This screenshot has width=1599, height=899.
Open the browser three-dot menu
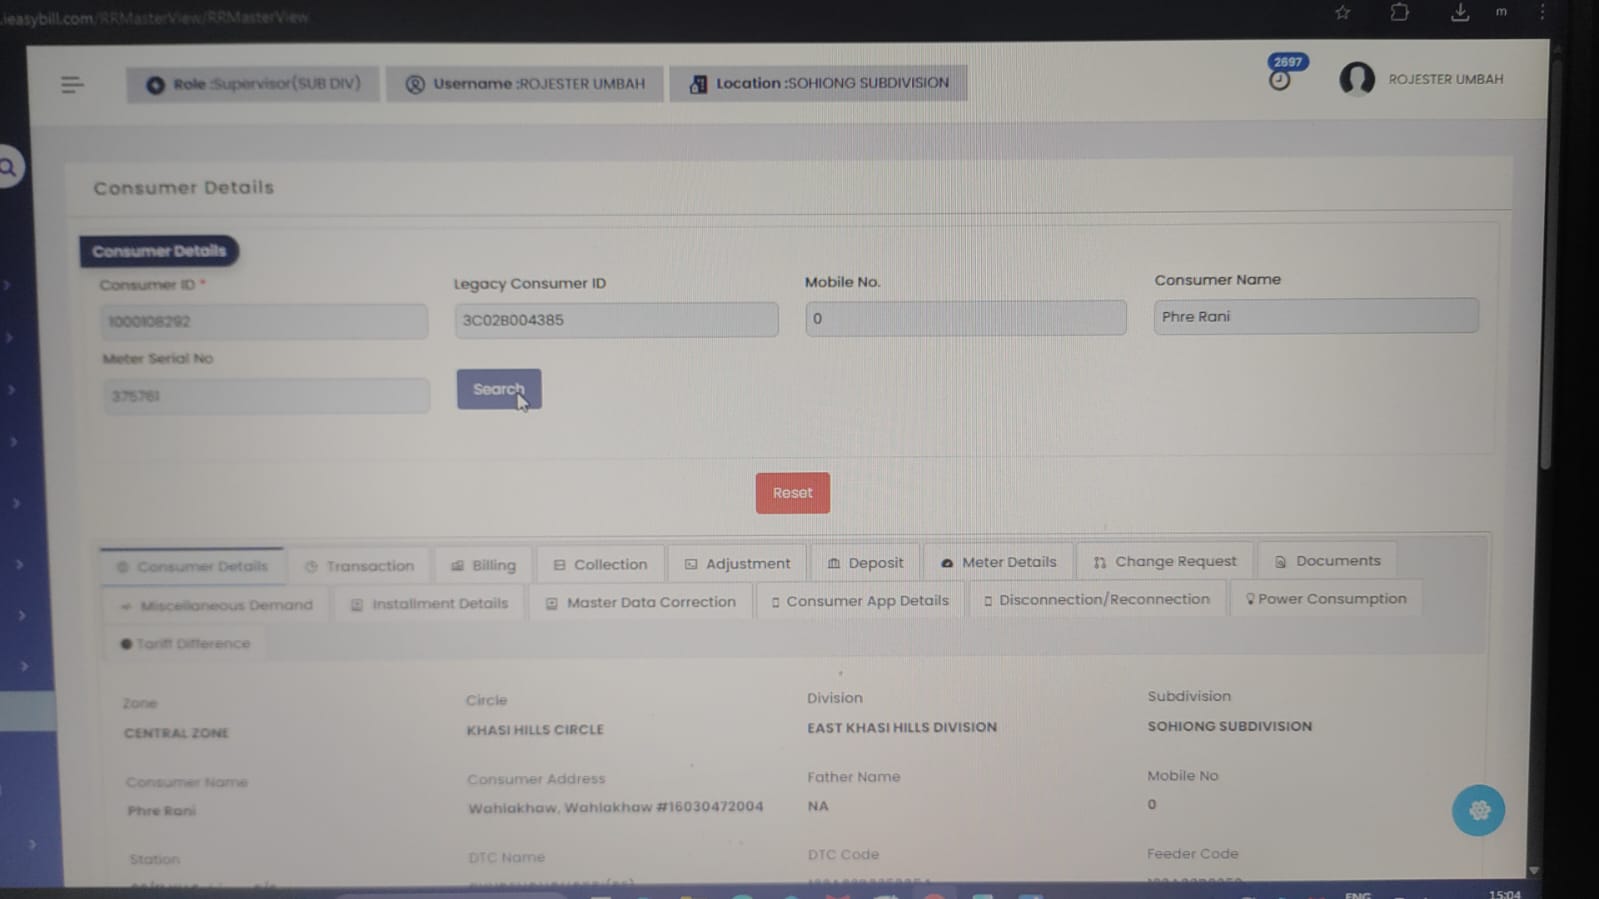pos(1542,12)
